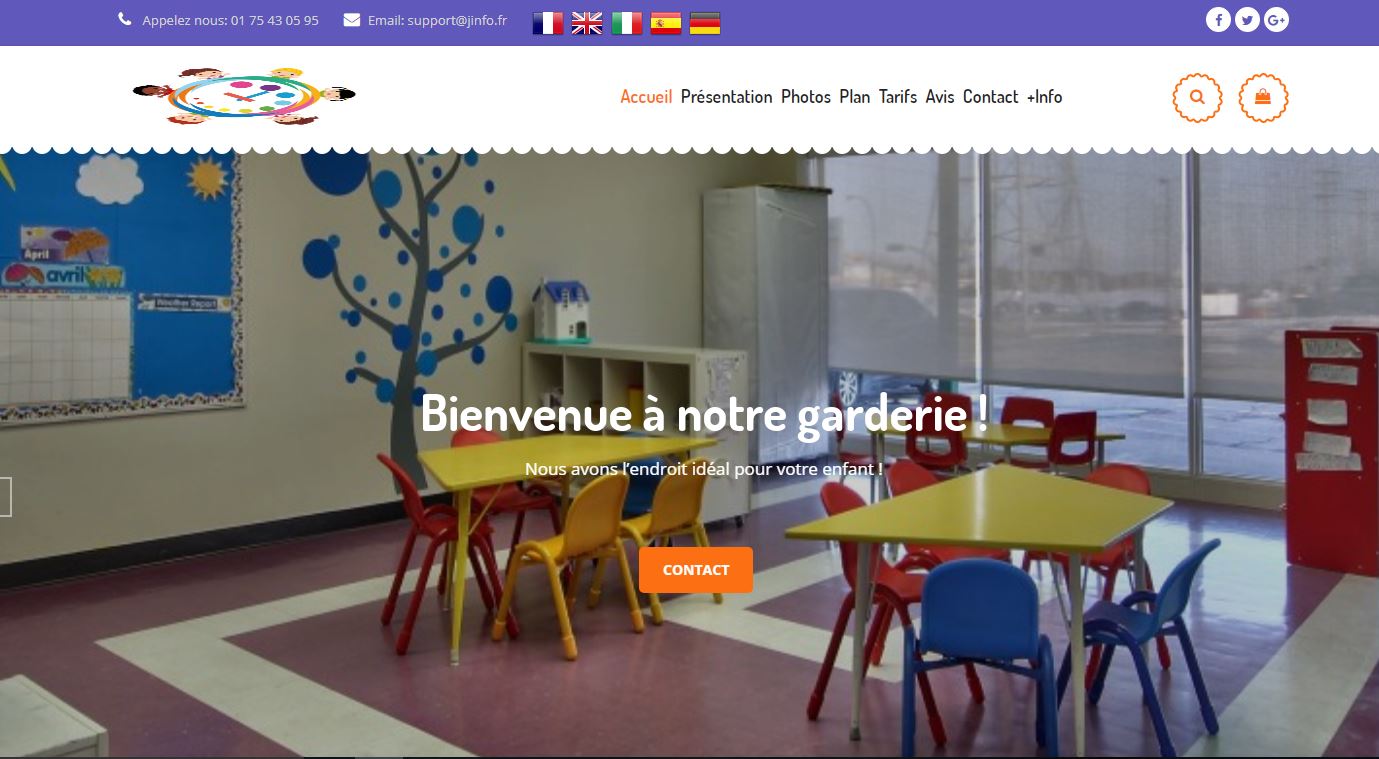Screen dimensions: 1379x759
Task: Open the shopping bag cart icon
Action: (x=1263, y=98)
